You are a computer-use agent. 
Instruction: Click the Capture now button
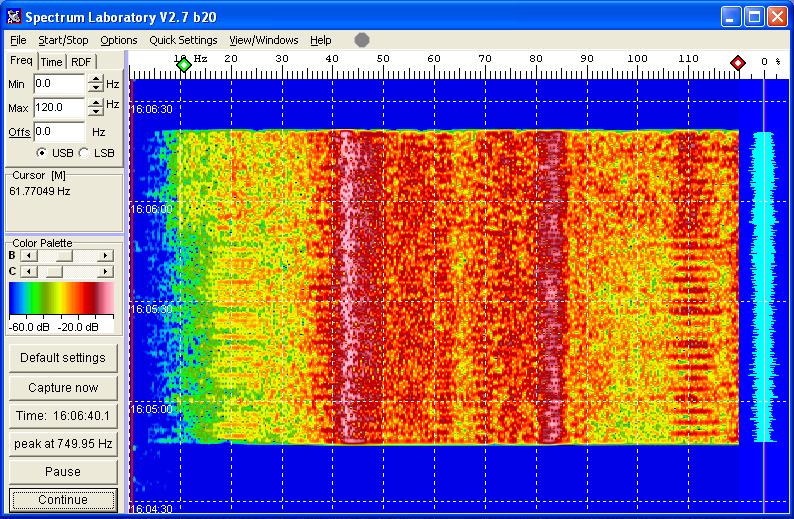(63, 388)
